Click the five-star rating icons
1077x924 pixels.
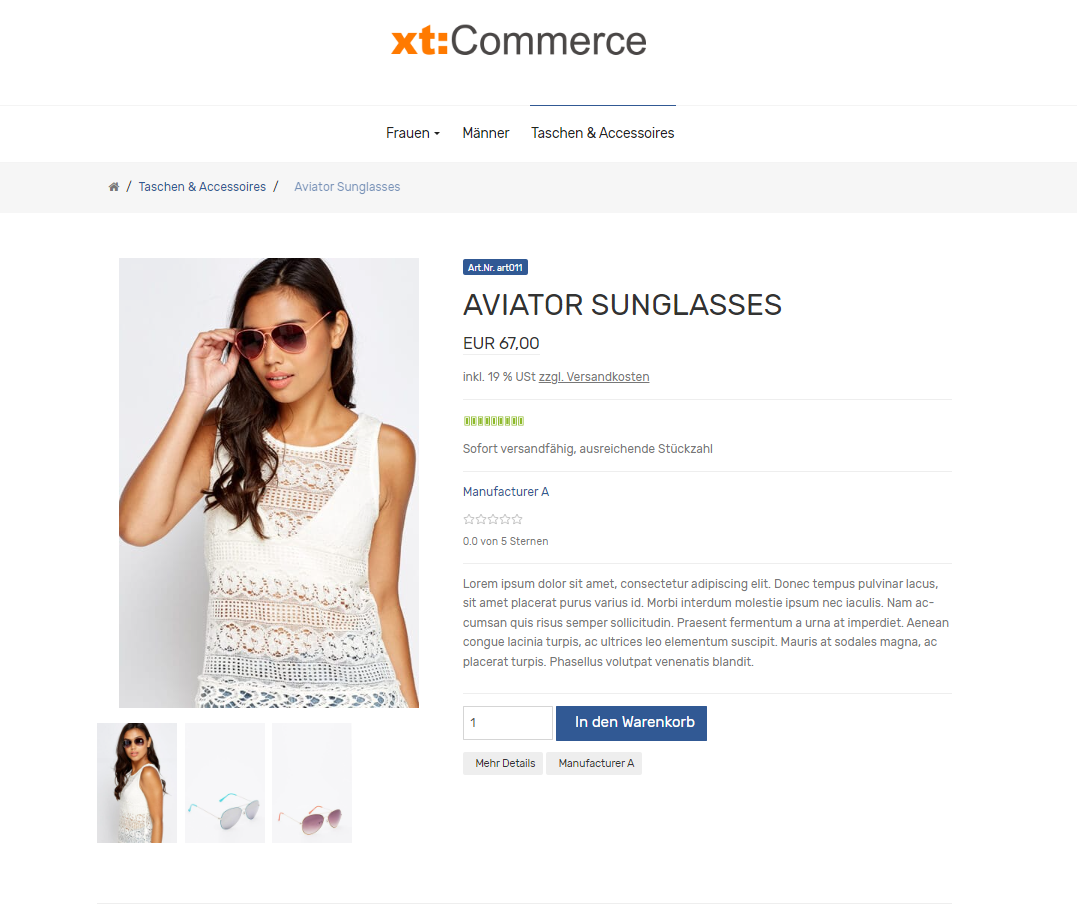[493, 519]
